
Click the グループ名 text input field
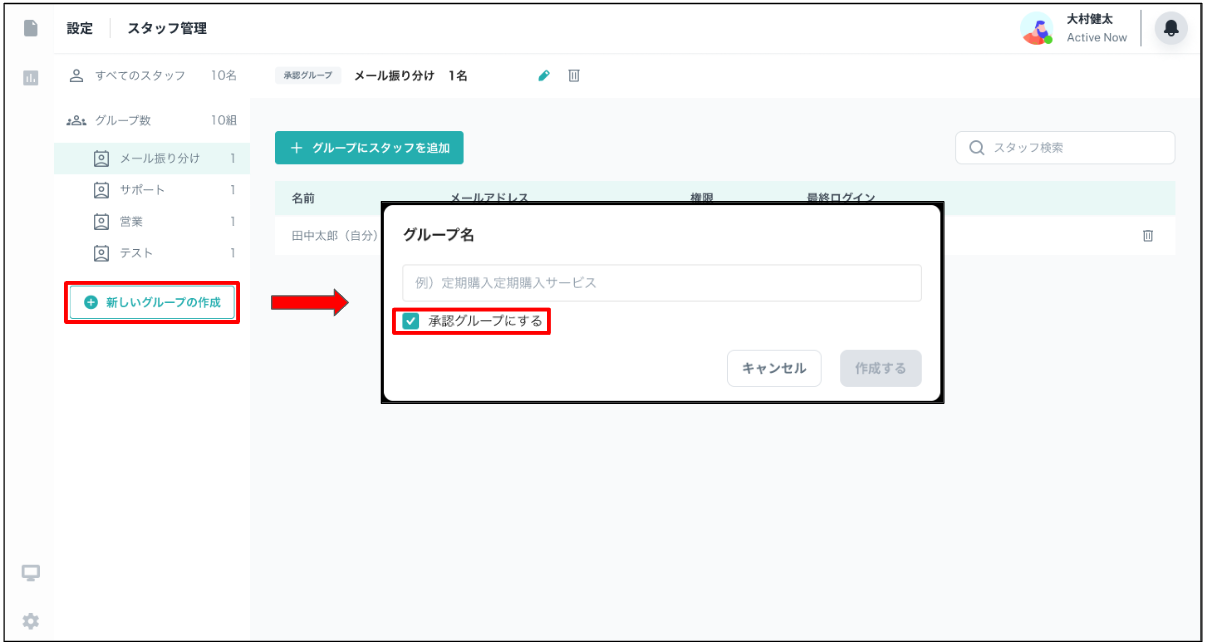click(661, 283)
